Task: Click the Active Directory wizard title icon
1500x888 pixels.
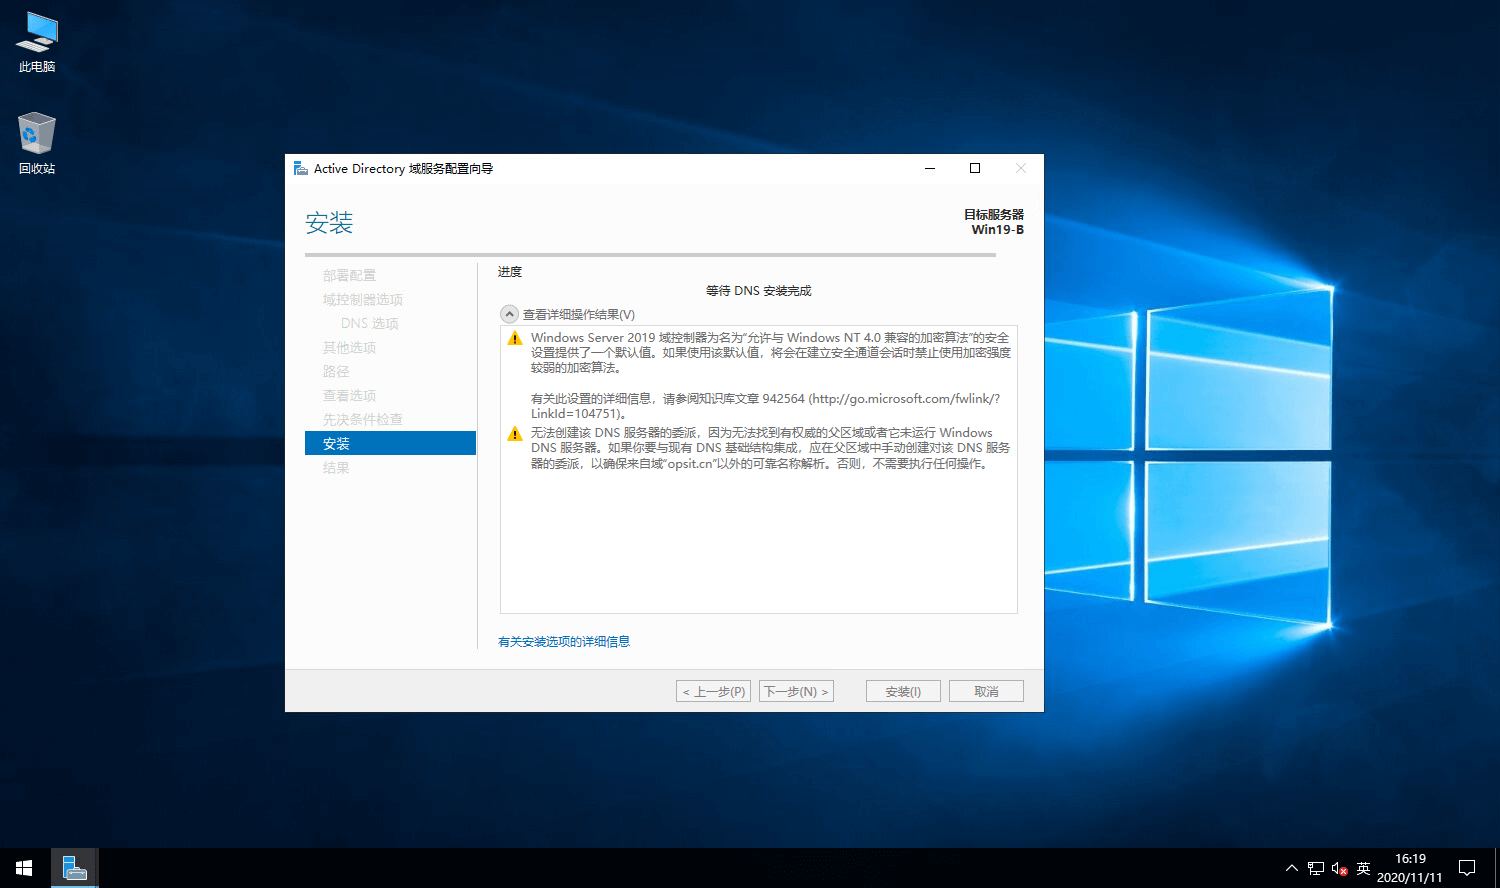Action: coord(301,168)
